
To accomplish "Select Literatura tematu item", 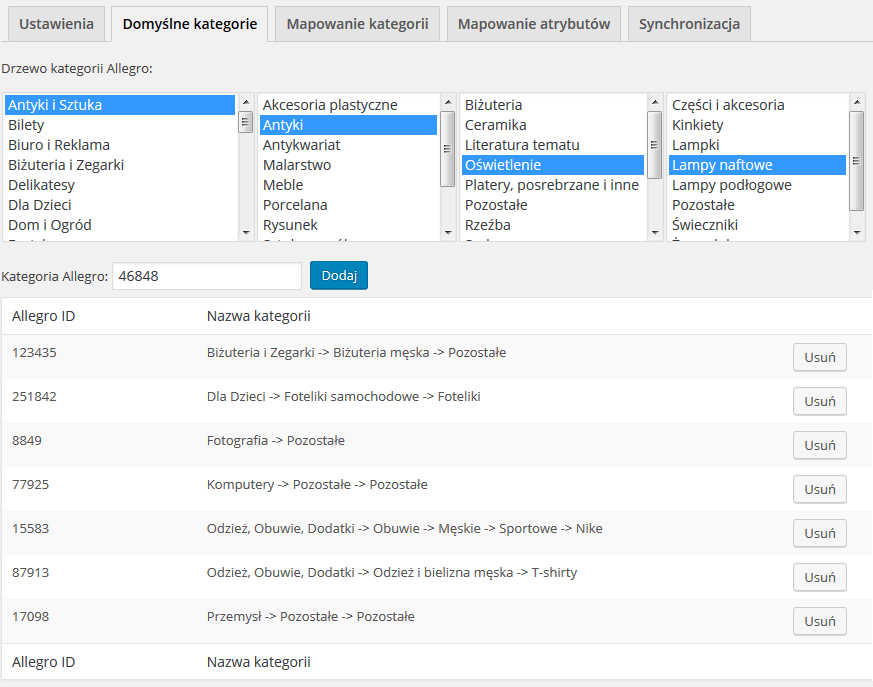I will pos(553,145).
